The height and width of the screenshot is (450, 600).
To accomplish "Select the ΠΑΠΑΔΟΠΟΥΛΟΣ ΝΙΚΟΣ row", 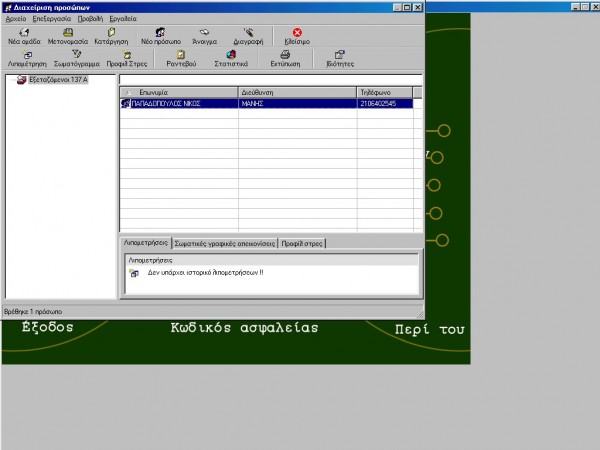I will [267, 103].
